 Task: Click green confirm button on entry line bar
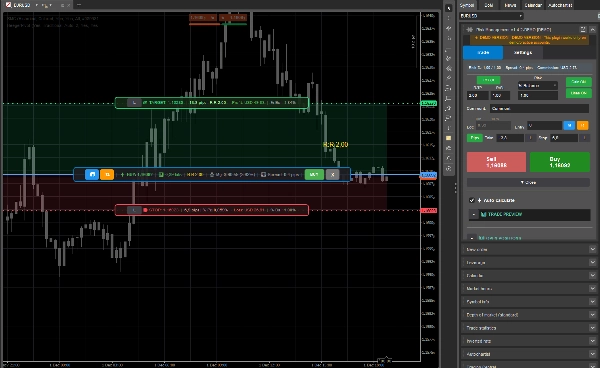tap(314, 174)
